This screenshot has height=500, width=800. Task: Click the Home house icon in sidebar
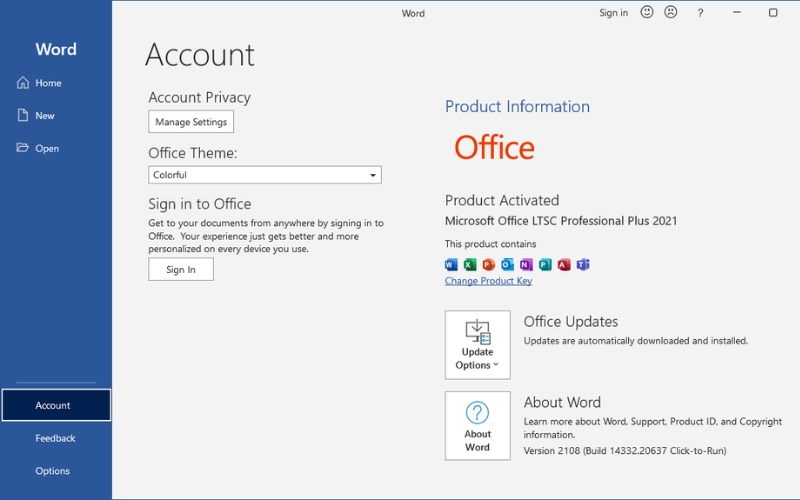(x=23, y=82)
